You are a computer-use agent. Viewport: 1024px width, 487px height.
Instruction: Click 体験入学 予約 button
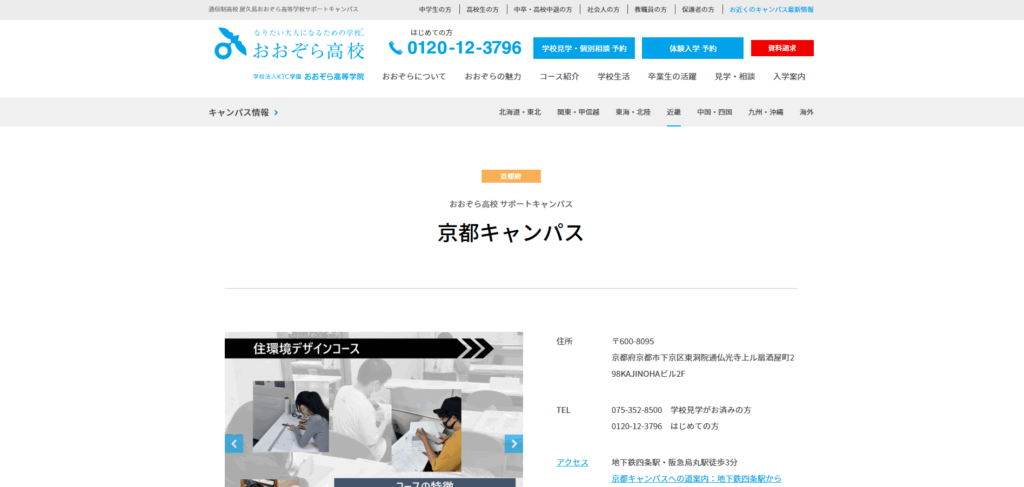[x=692, y=48]
